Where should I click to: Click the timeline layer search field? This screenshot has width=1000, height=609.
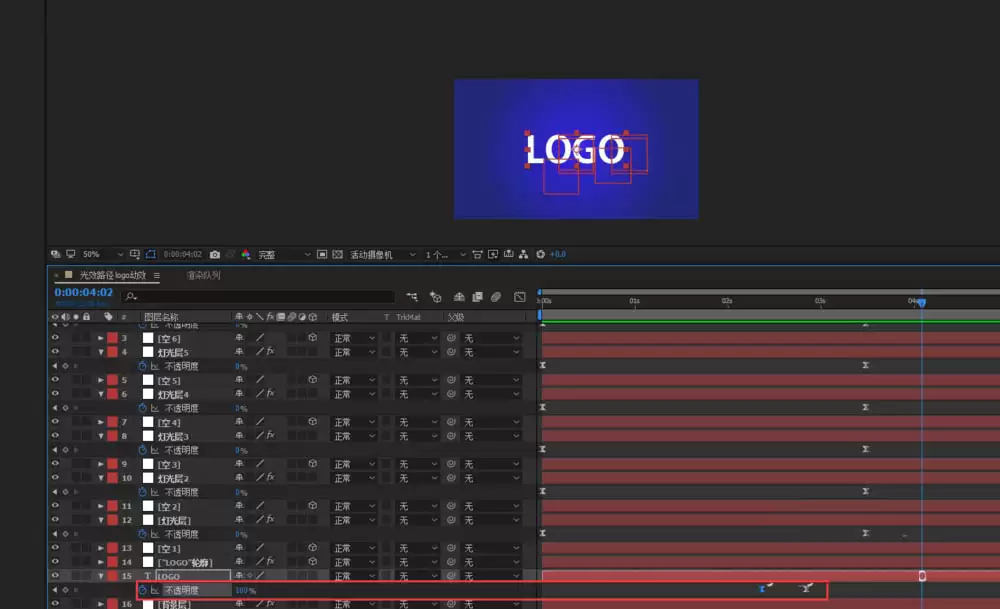[259, 297]
